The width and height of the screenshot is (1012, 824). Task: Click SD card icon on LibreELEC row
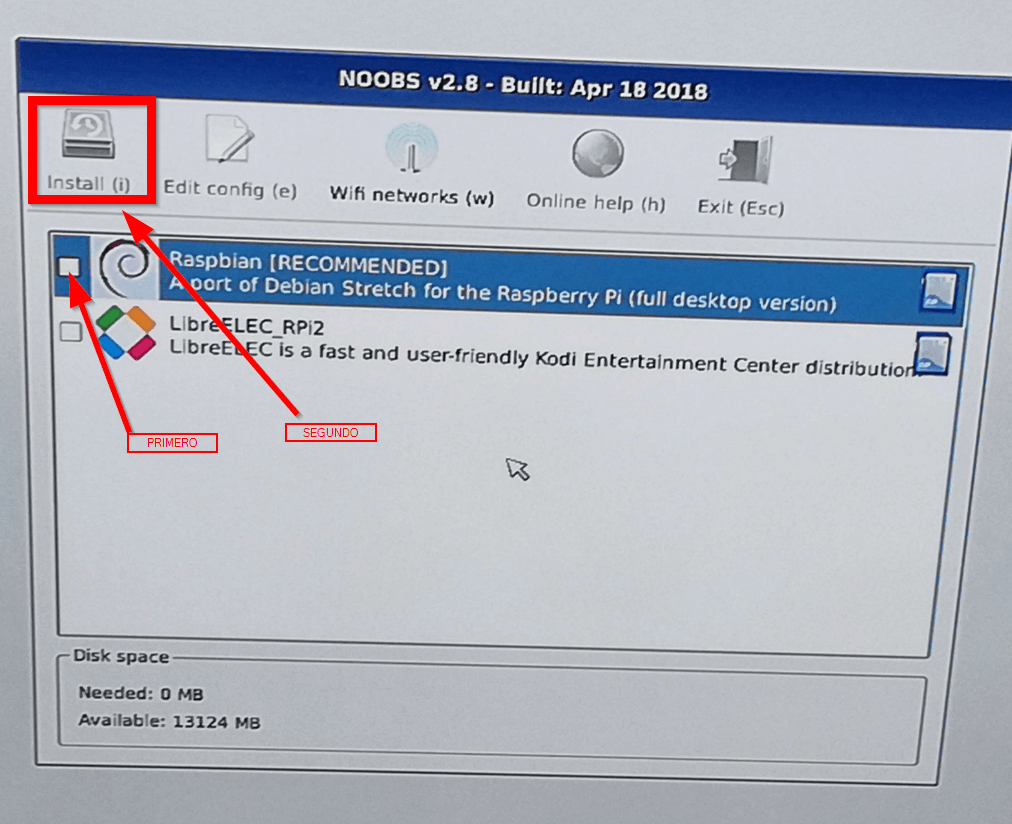931,354
